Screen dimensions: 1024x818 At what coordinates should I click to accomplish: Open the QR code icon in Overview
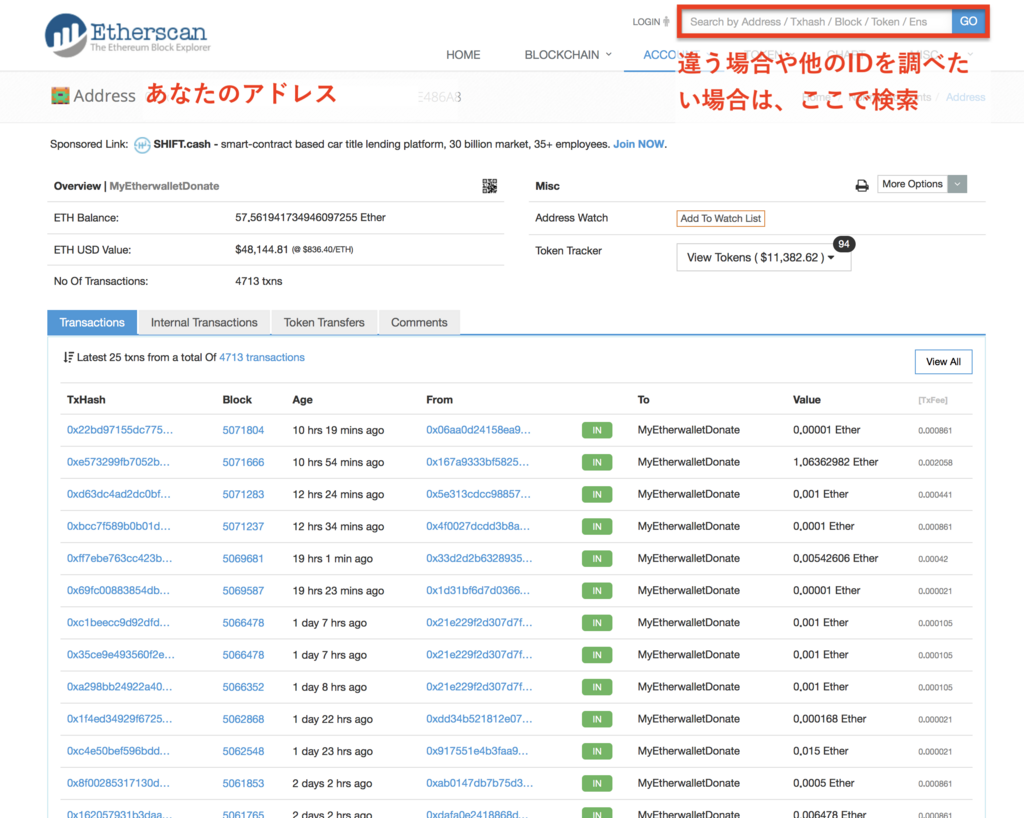(x=490, y=186)
